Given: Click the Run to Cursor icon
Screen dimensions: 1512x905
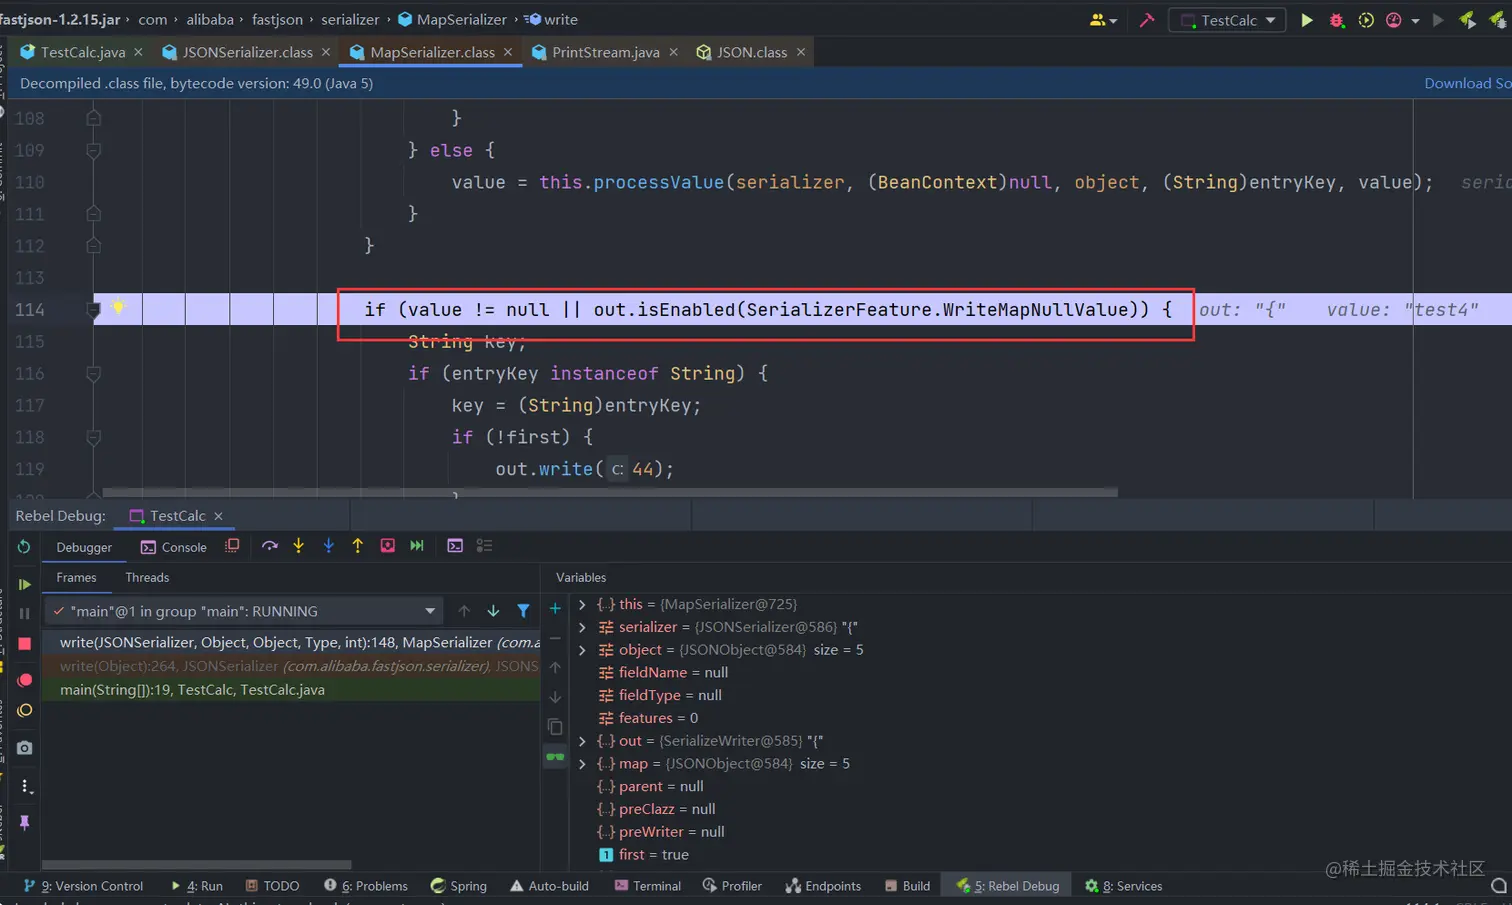Looking at the screenshot, I should click(417, 546).
